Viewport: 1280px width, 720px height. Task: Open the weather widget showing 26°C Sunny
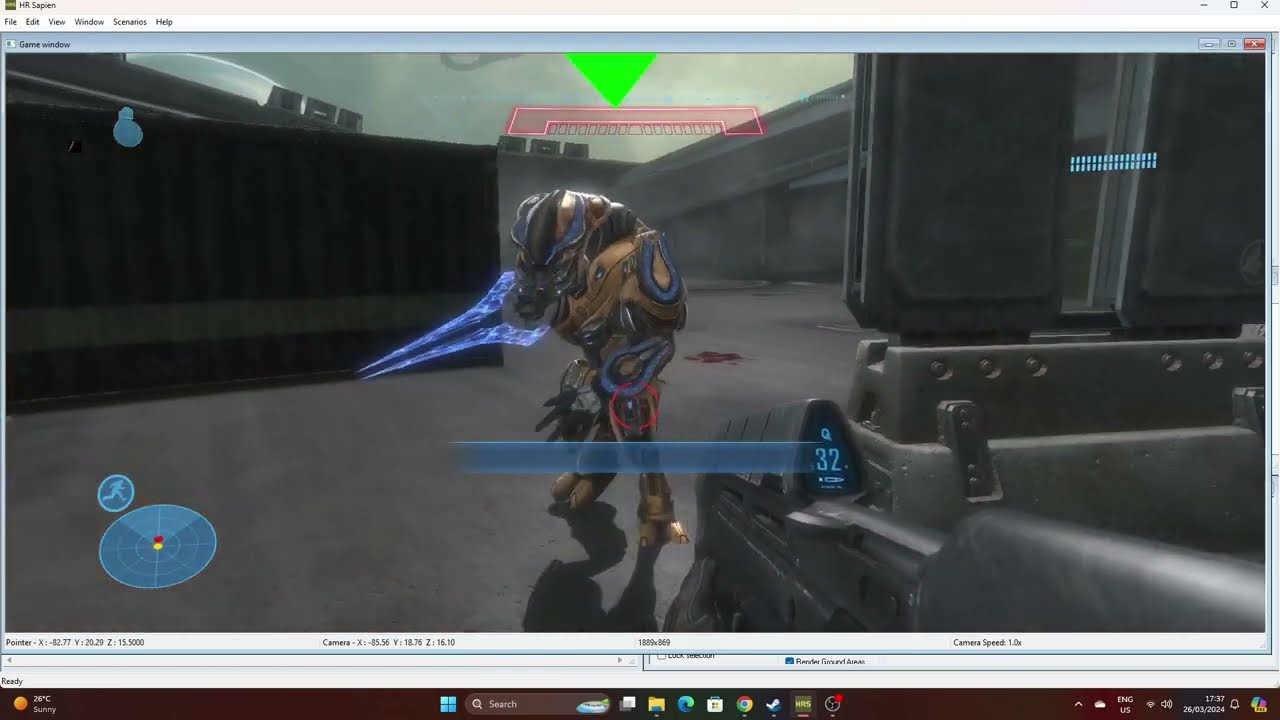(x=35, y=704)
